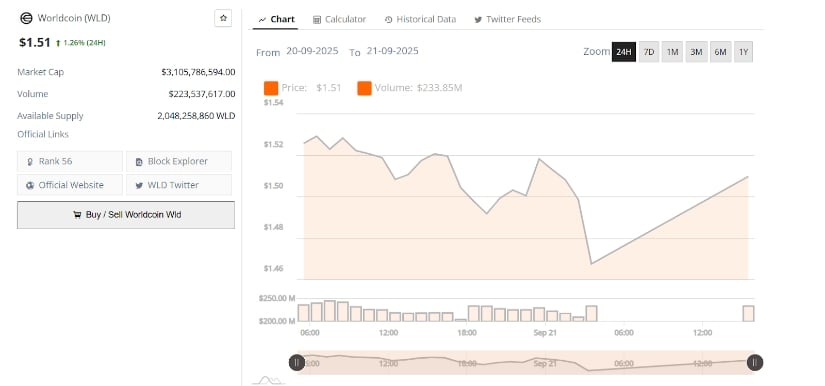
Task: Select the 6M zoom range
Action: point(720,52)
